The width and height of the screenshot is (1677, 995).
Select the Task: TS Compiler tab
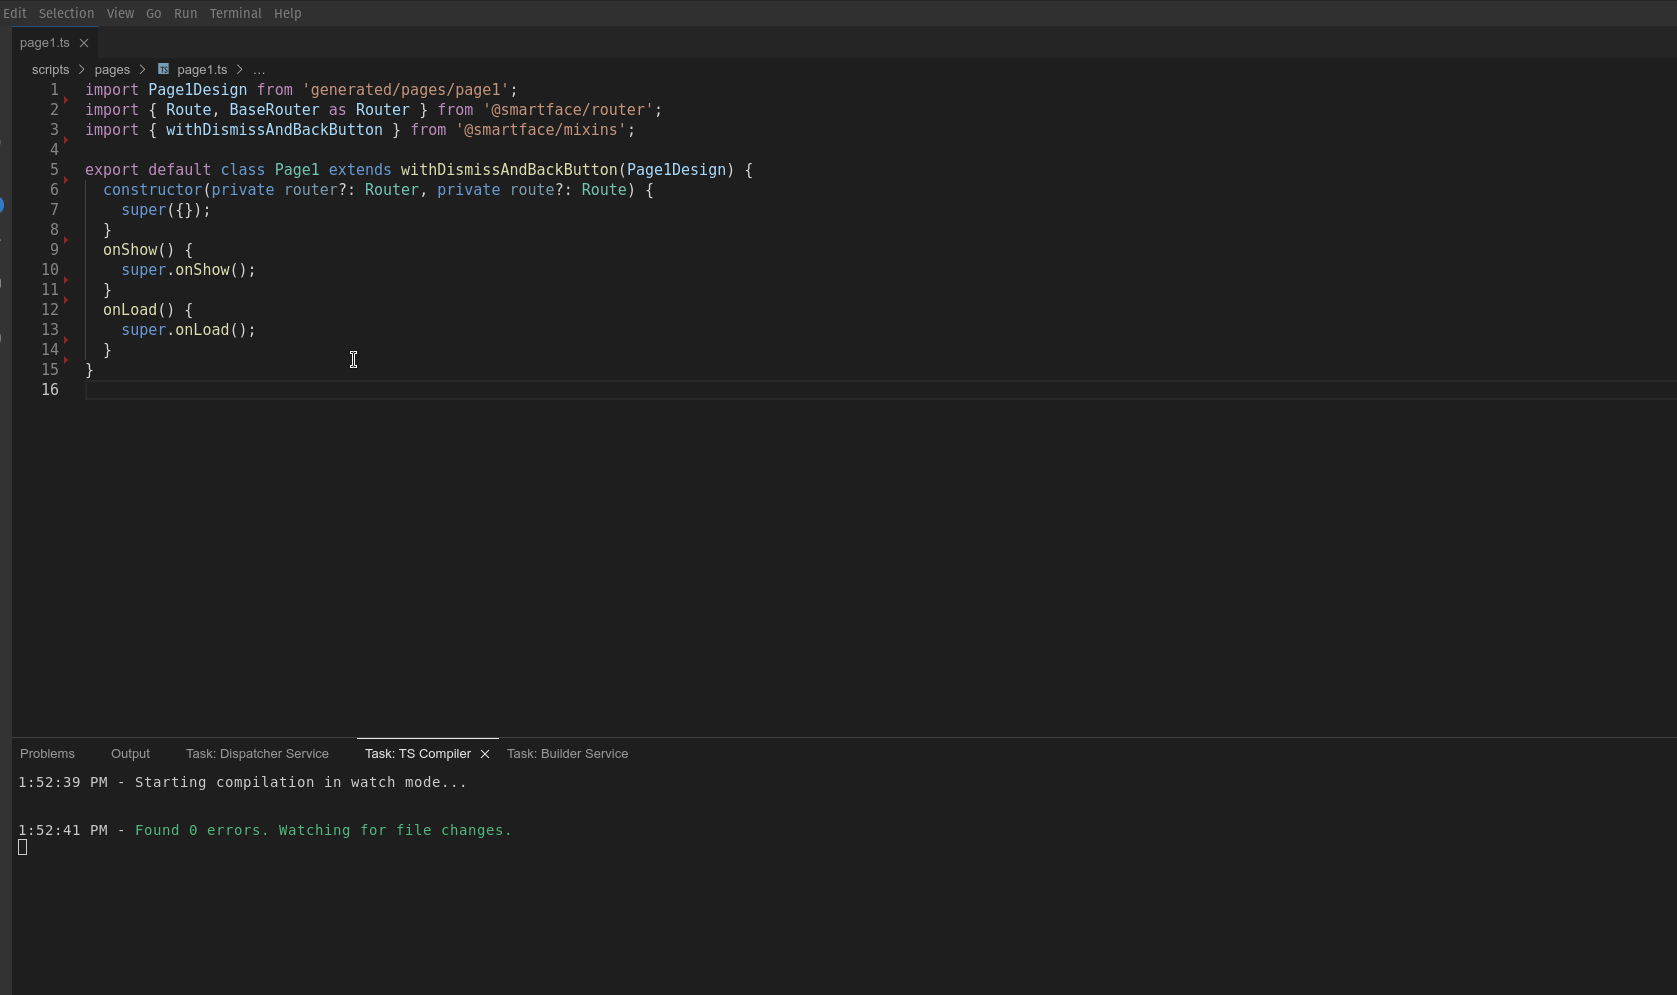click(x=417, y=754)
